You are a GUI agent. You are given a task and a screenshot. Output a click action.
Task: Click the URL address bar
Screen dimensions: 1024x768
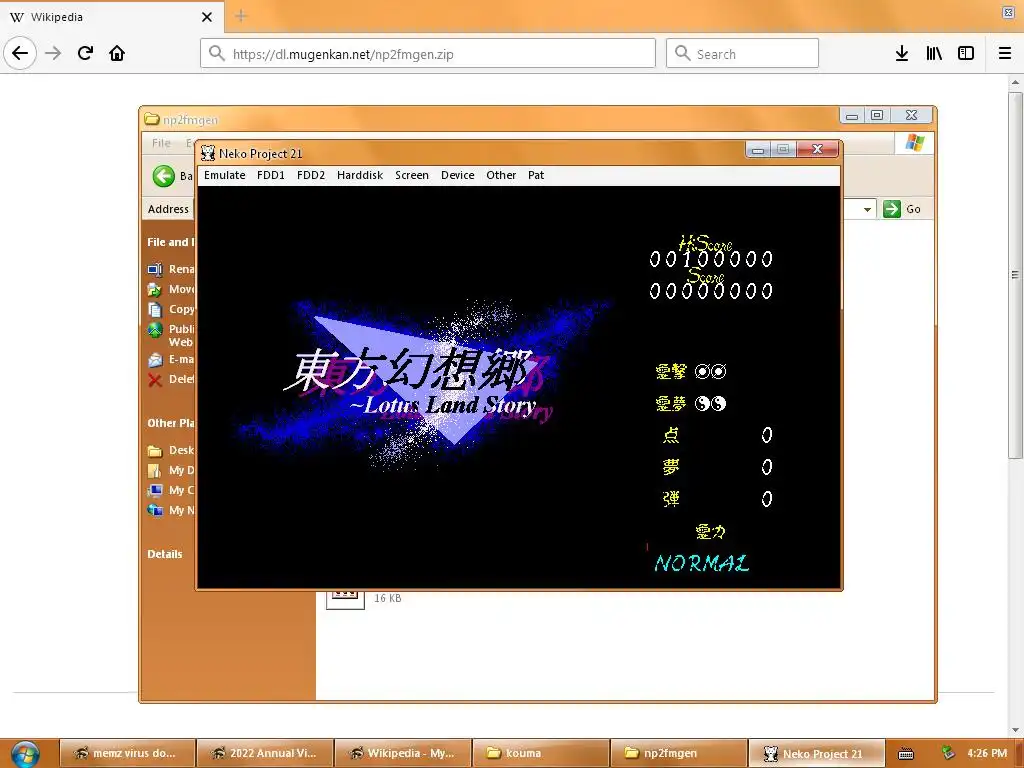tap(428, 54)
